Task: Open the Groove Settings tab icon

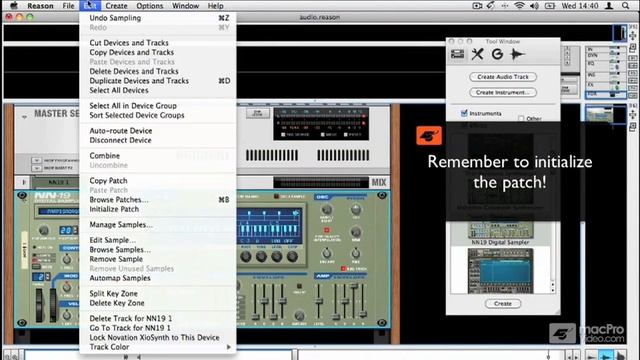Action: click(x=497, y=54)
